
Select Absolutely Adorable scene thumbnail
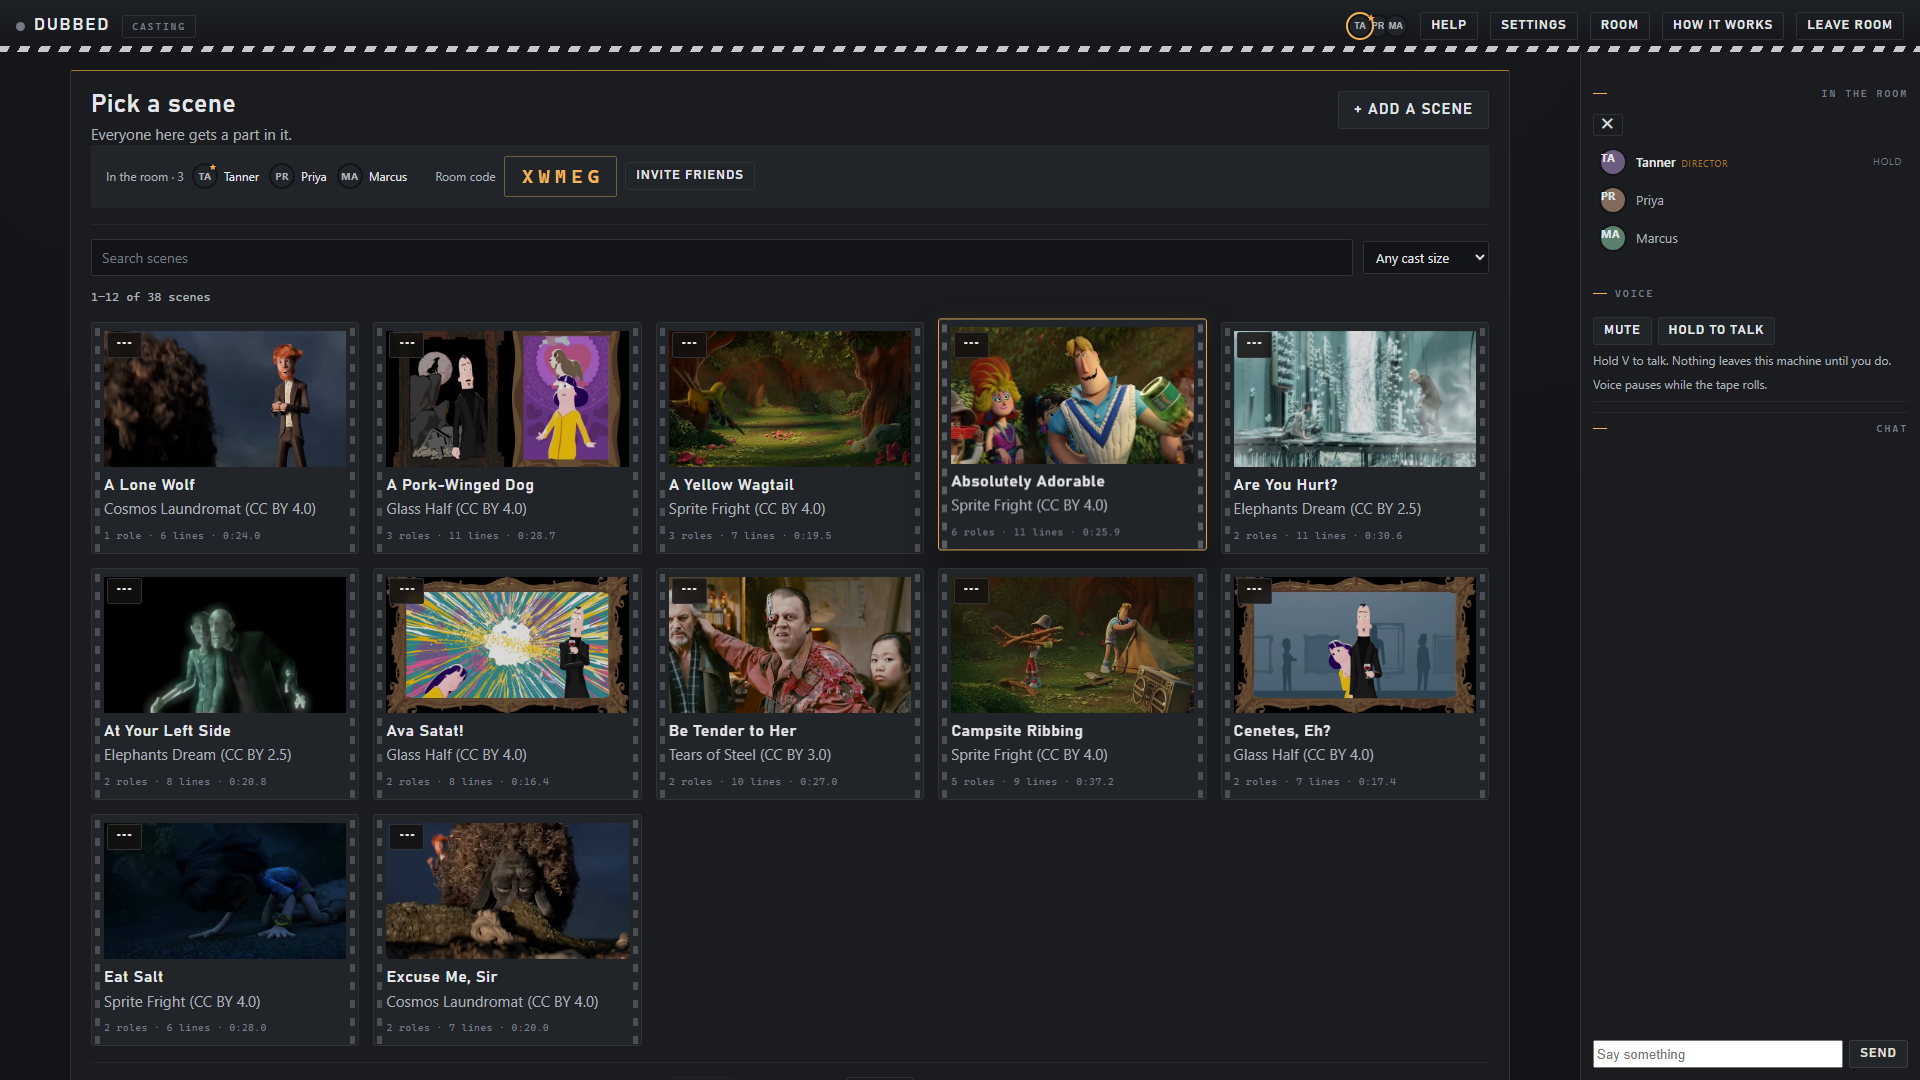(1072, 396)
